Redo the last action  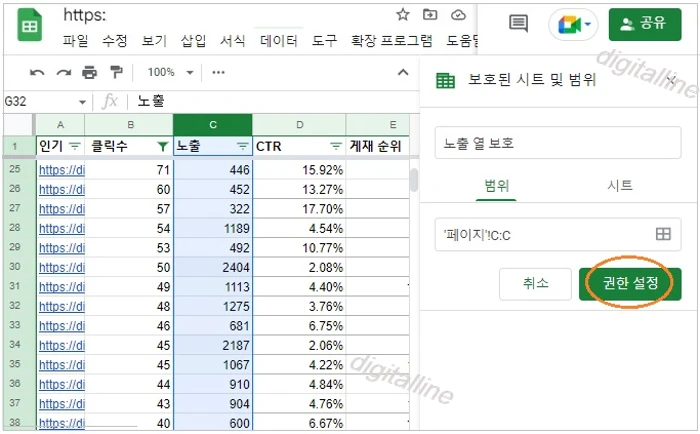(64, 72)
